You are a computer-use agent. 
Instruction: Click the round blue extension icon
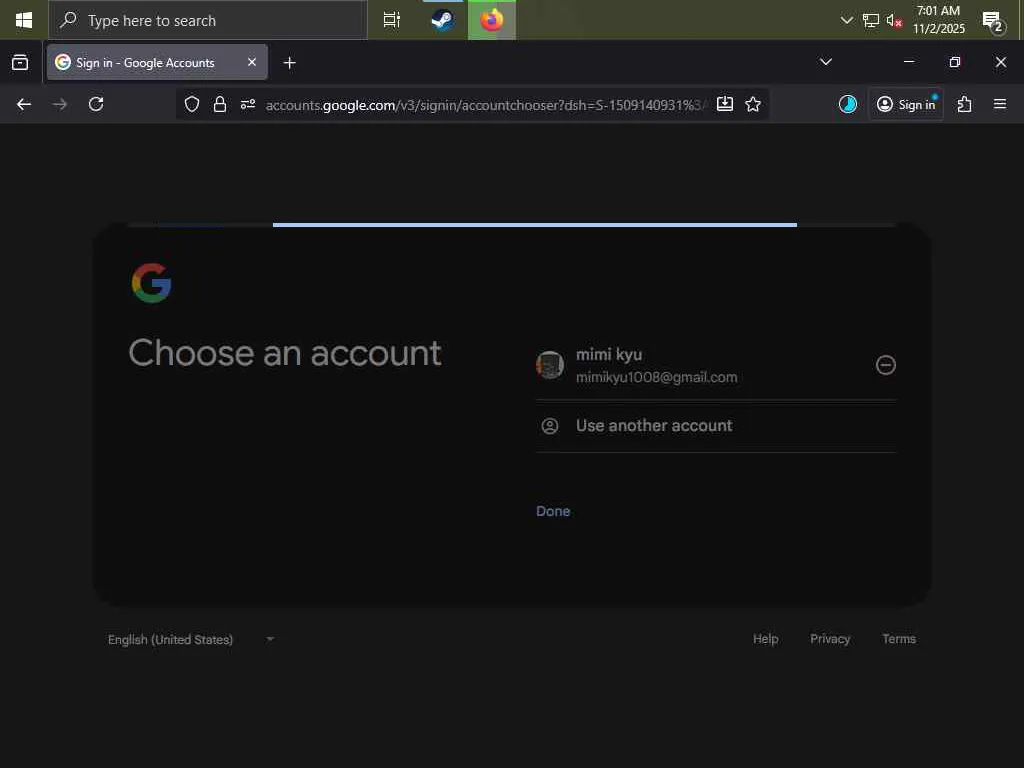[848, 104]
